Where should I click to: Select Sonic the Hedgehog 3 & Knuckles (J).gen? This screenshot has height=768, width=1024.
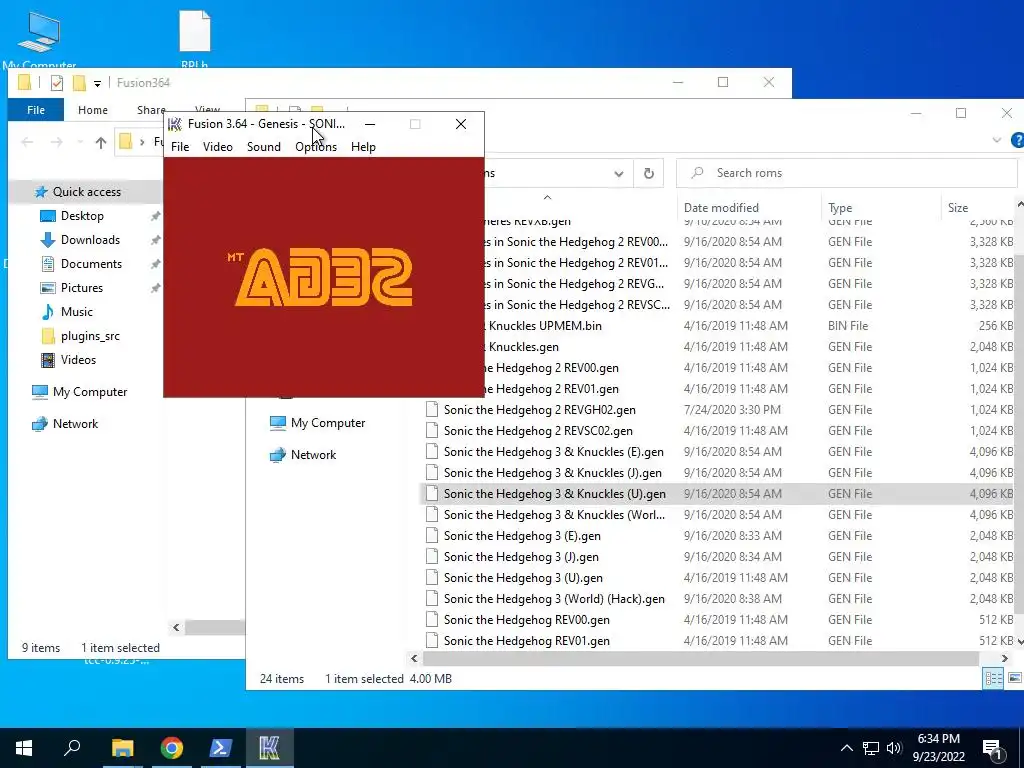tap(552, 473)
